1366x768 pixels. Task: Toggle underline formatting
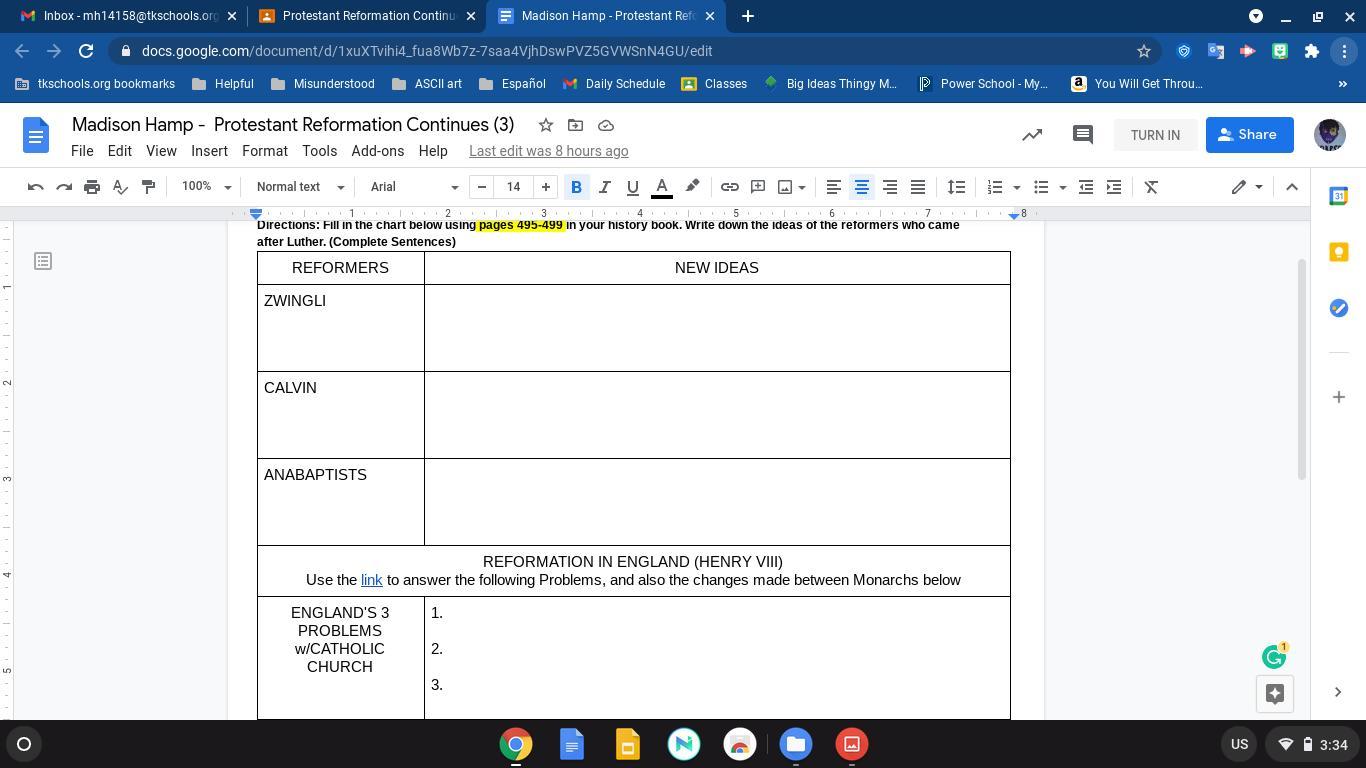click(632, 187)
